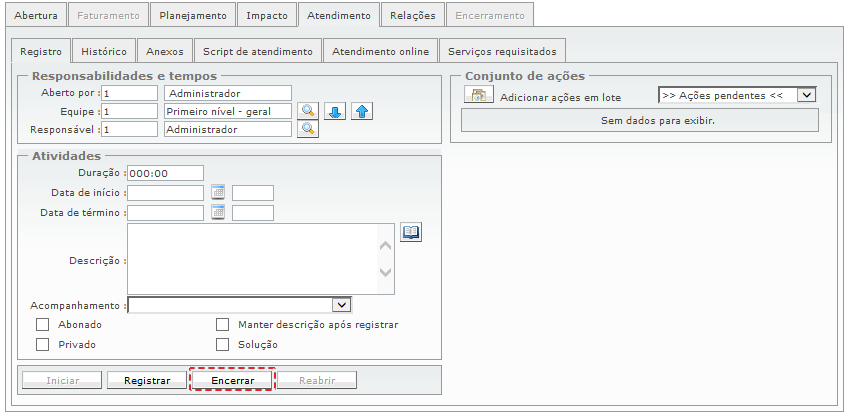Click the Primeiro nível - geral field
Viewport: 849px width, 417px height.
coord(228,111)
